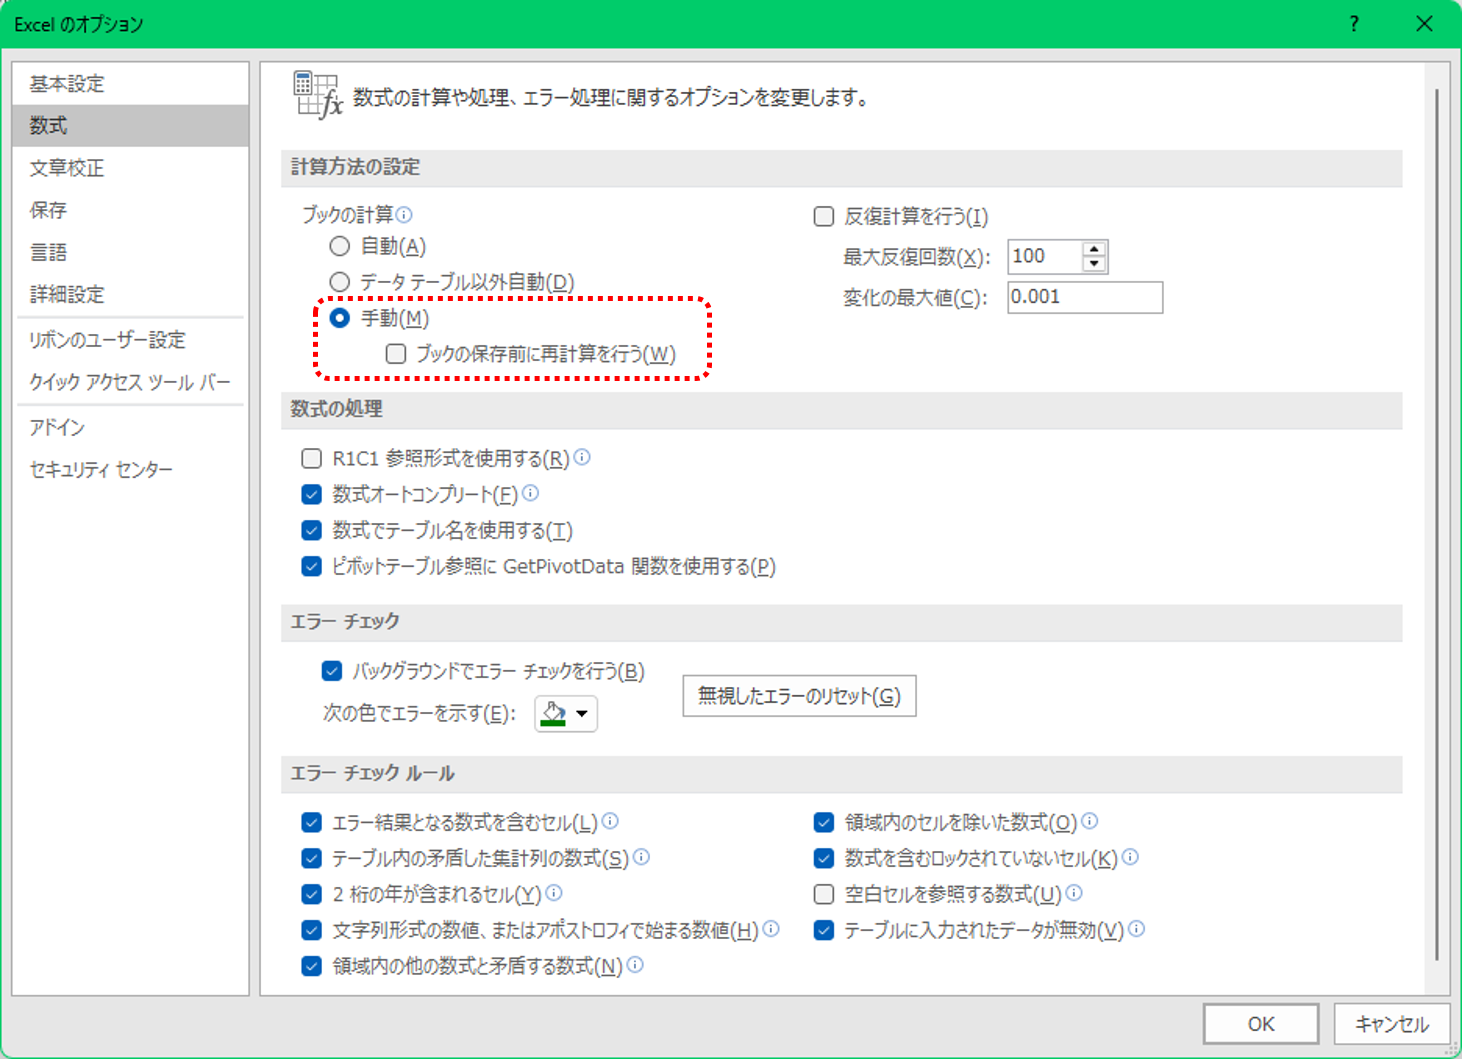Screen dimensions: 1462x1059
Task: Click the info icon next to R1C1 参照形式を使用する
Action: [x=584, y=457]
